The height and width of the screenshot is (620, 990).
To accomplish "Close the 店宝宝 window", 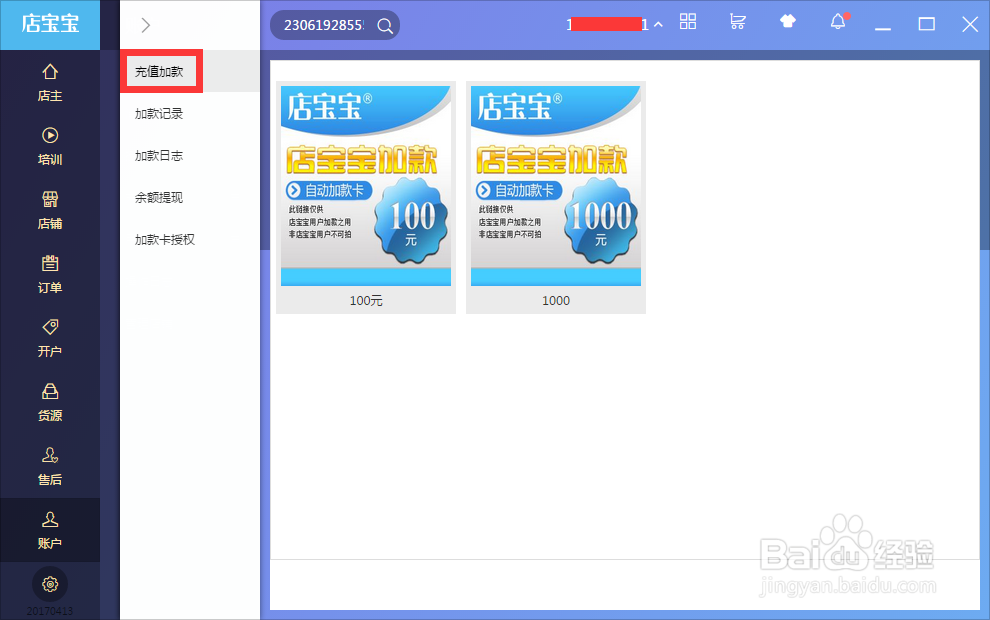I will click(970, 24).
